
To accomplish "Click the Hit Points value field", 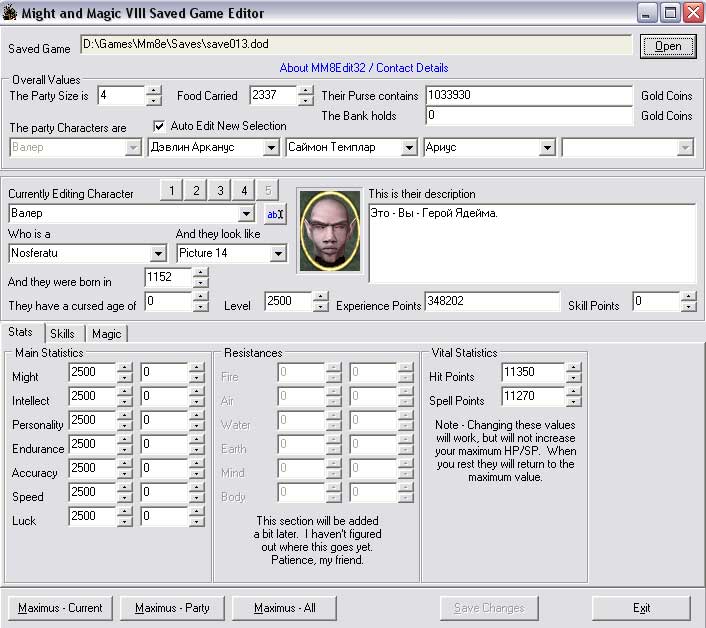I will click(x=533, y=372).
